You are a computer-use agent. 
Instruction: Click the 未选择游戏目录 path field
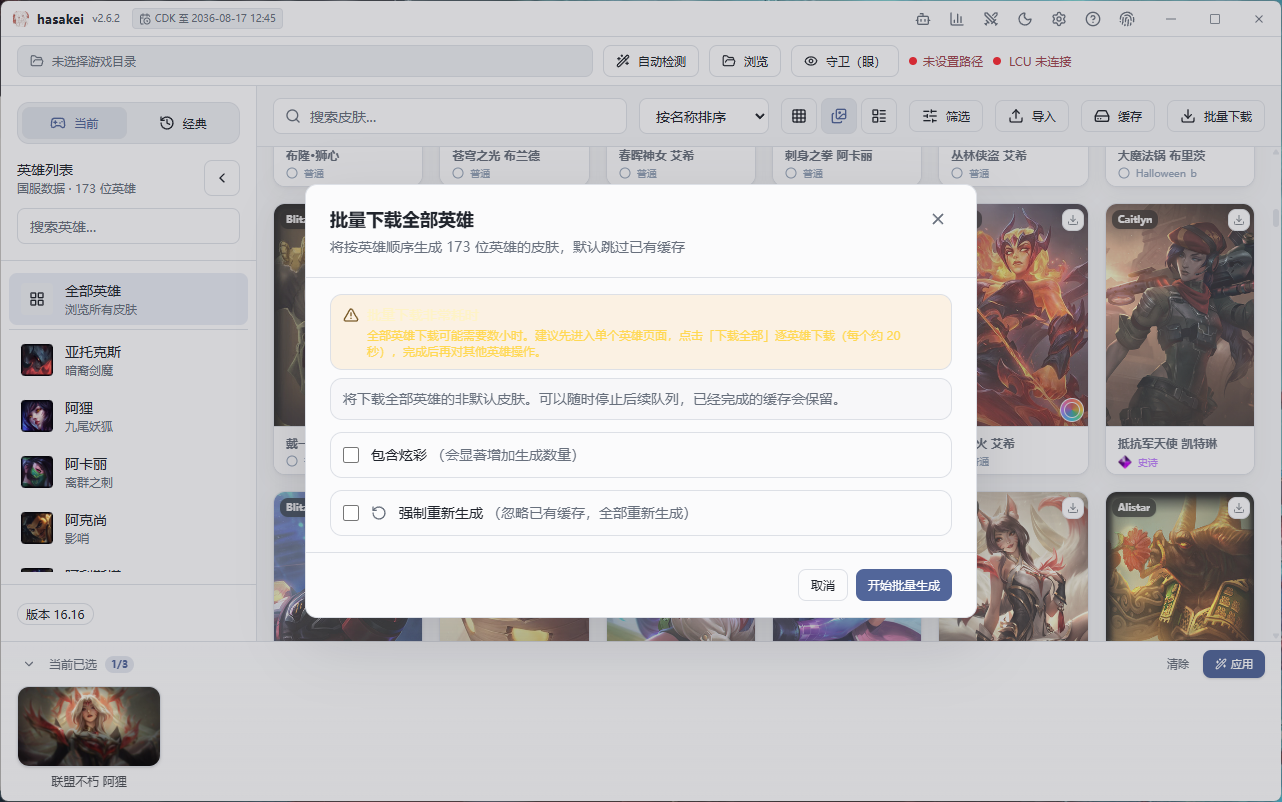305,61
